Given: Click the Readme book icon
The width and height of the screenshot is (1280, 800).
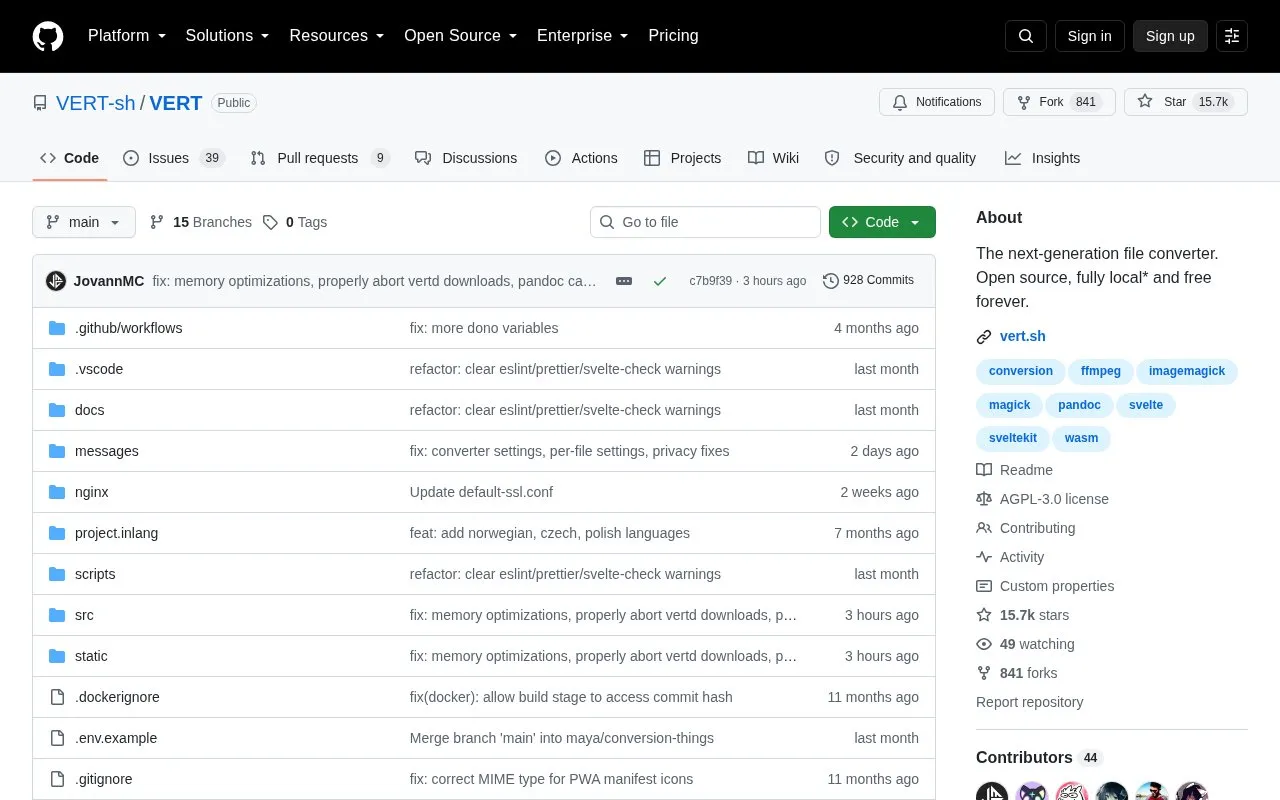Looking at the screenshot, I should click(x=984, y=470).
